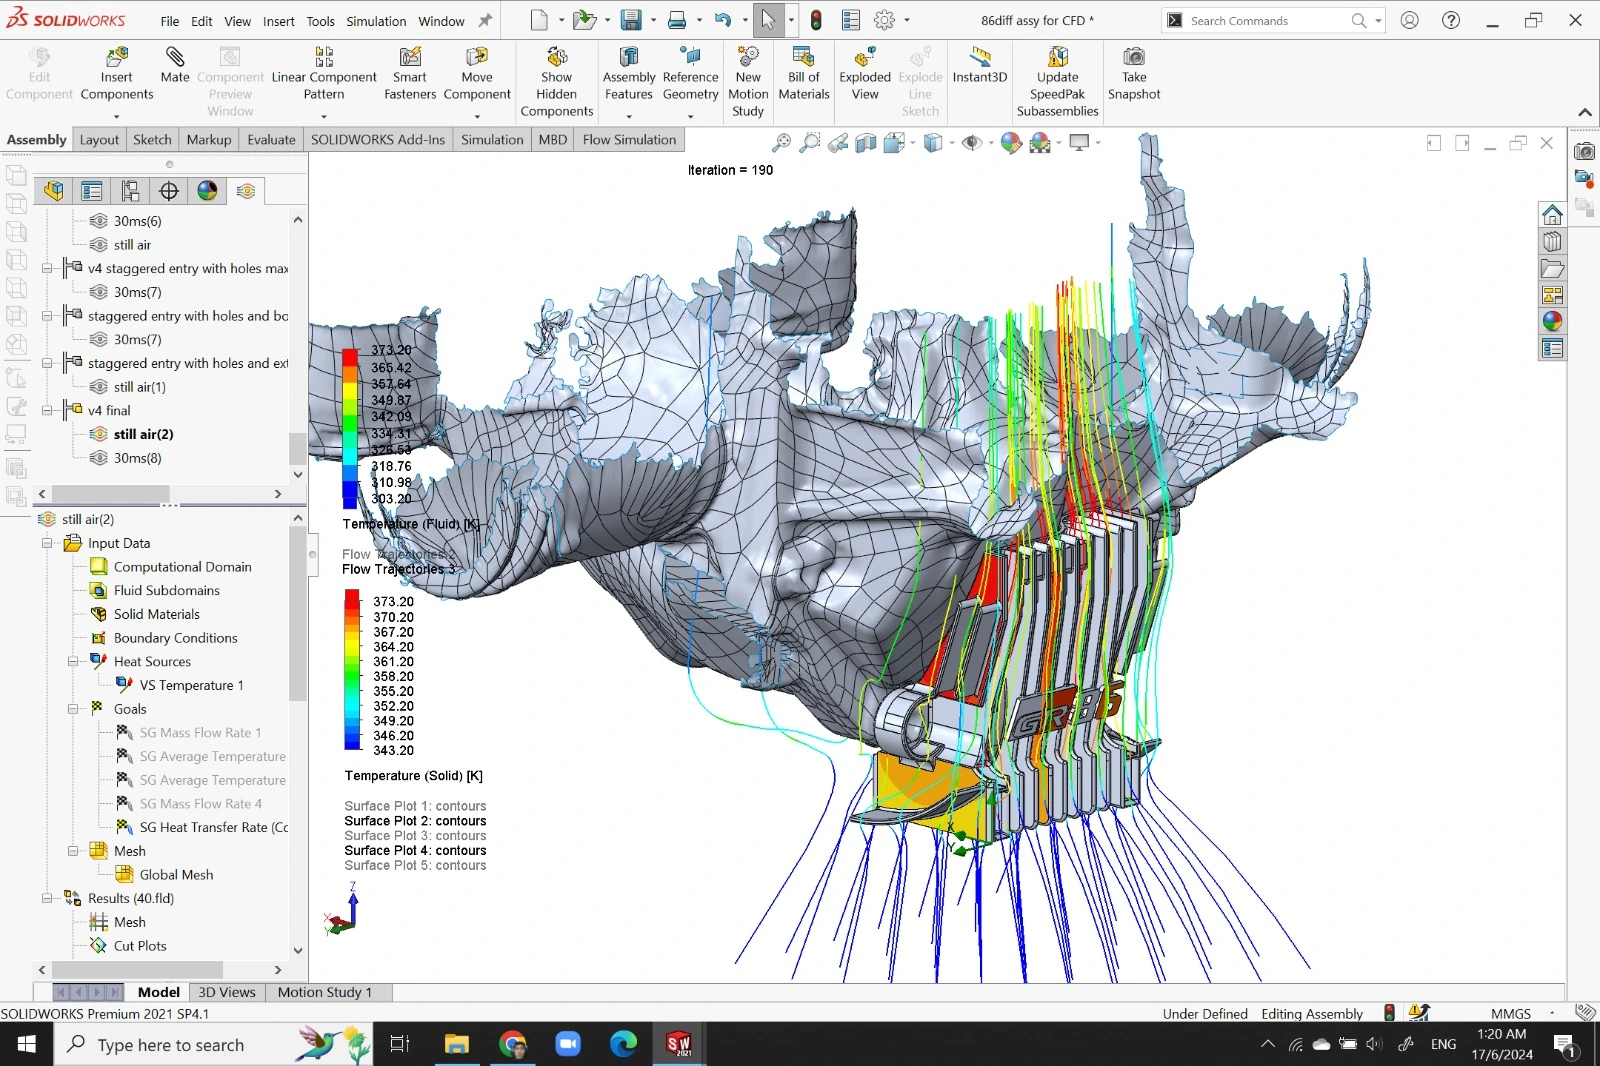Viewport: 1600px width, 1066px height.
Task: Select the Cut Plots results item
Action: tap(140, 946)
